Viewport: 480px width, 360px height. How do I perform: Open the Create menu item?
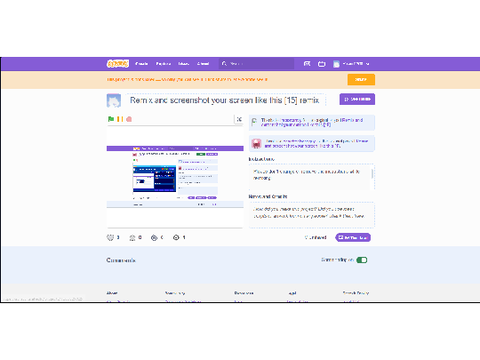click(142, 64)
